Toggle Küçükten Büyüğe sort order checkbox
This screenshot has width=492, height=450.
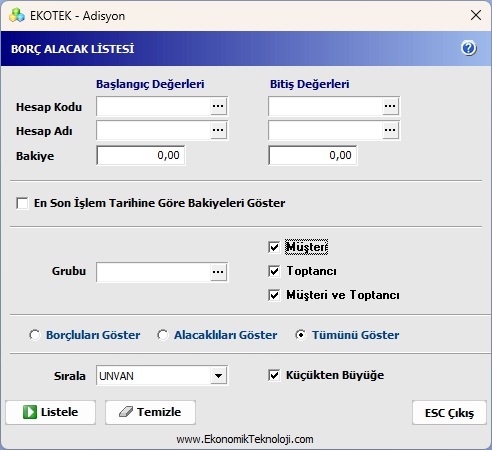(x=274, y=376)
